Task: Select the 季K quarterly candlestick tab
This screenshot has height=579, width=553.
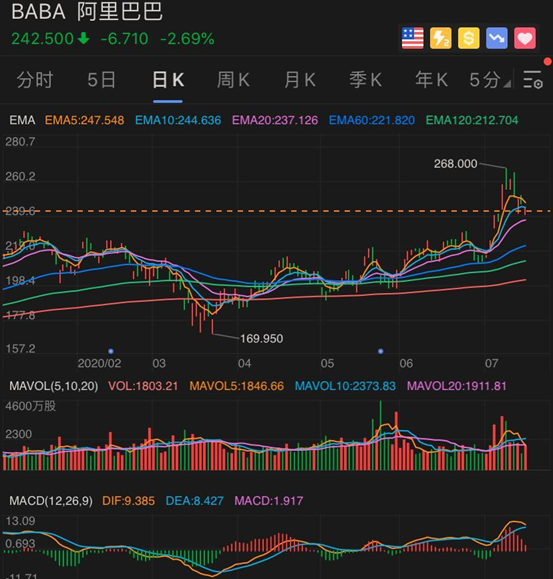Action: point(365,80)
